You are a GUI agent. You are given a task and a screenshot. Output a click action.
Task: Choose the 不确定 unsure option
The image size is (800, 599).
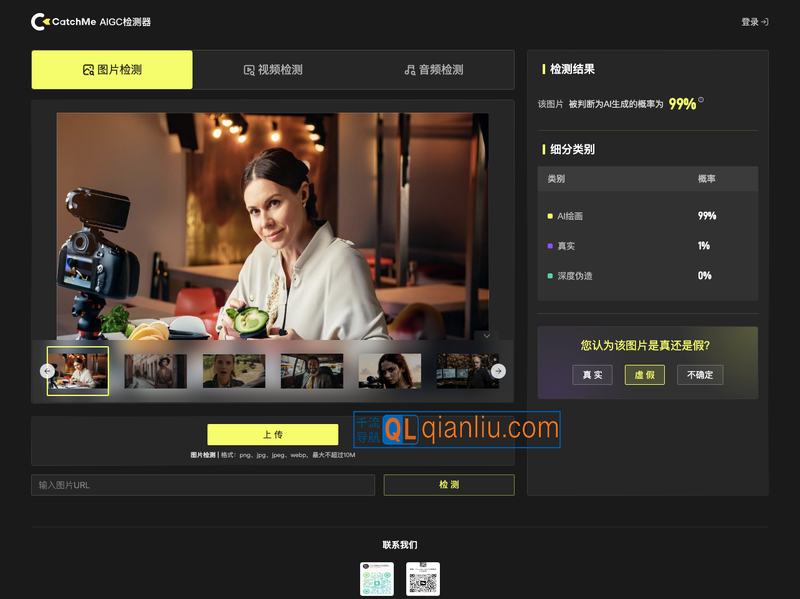(700, 375)
